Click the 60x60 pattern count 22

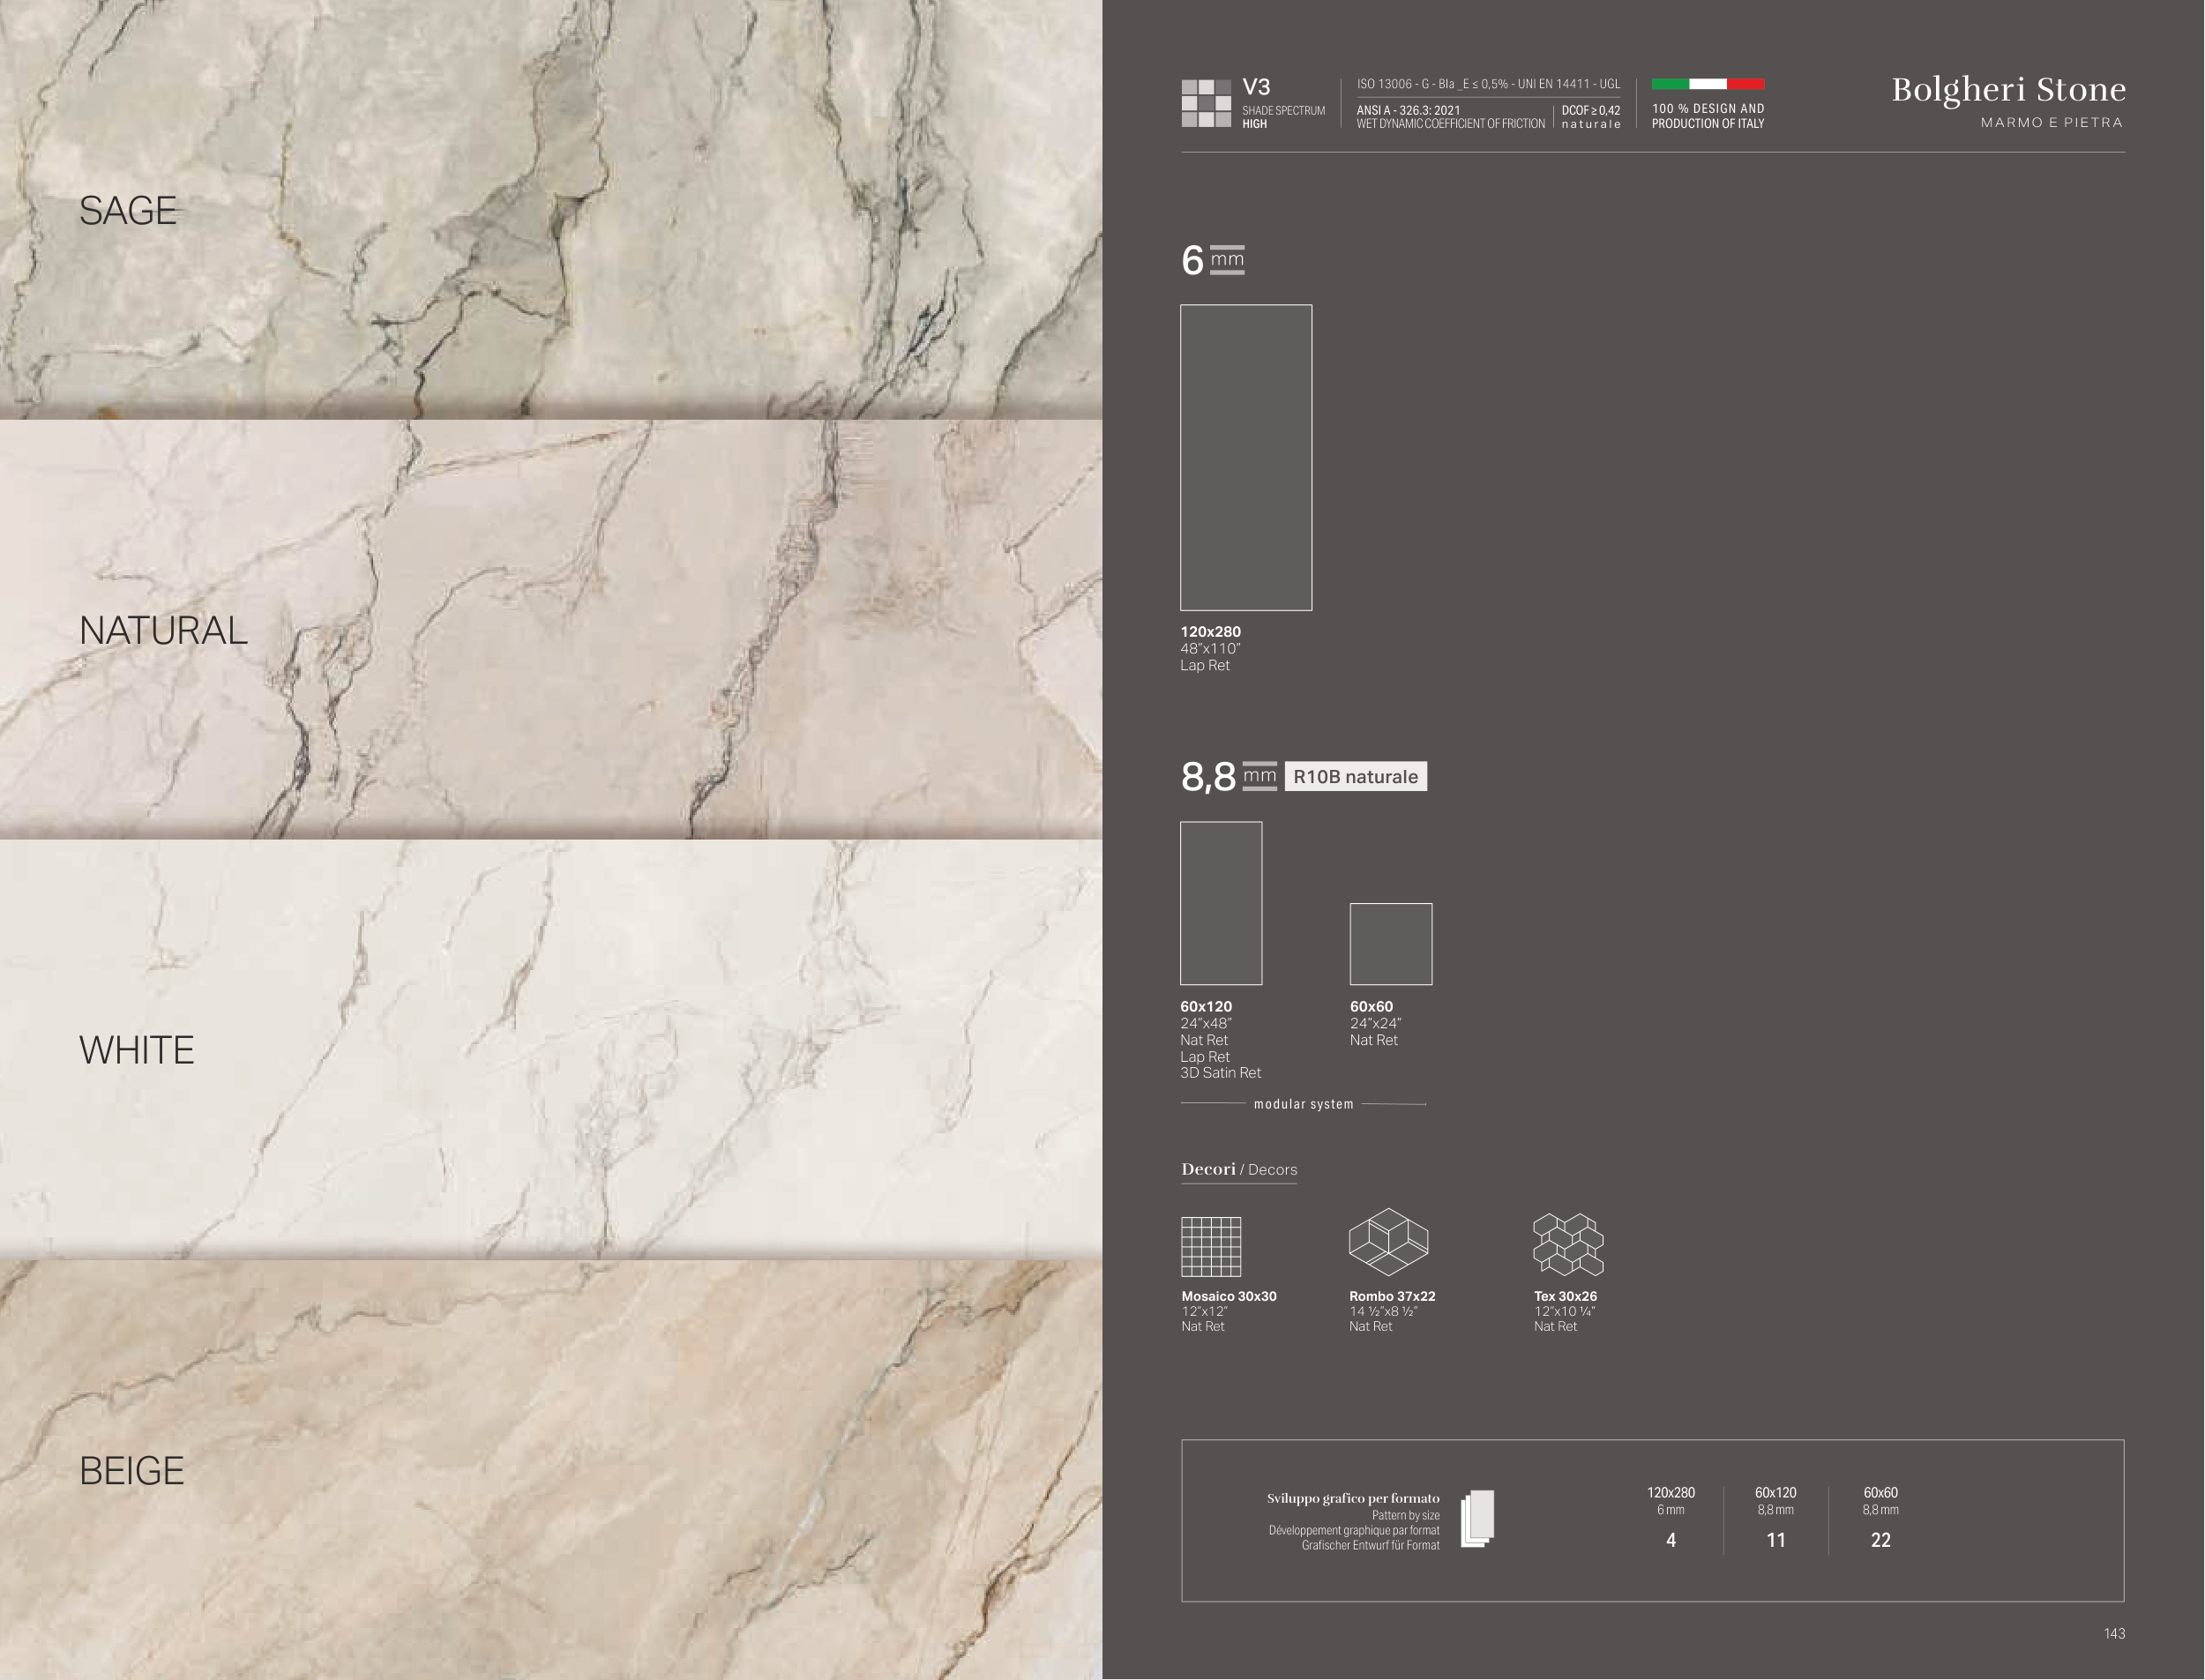click(1880, 1540)
